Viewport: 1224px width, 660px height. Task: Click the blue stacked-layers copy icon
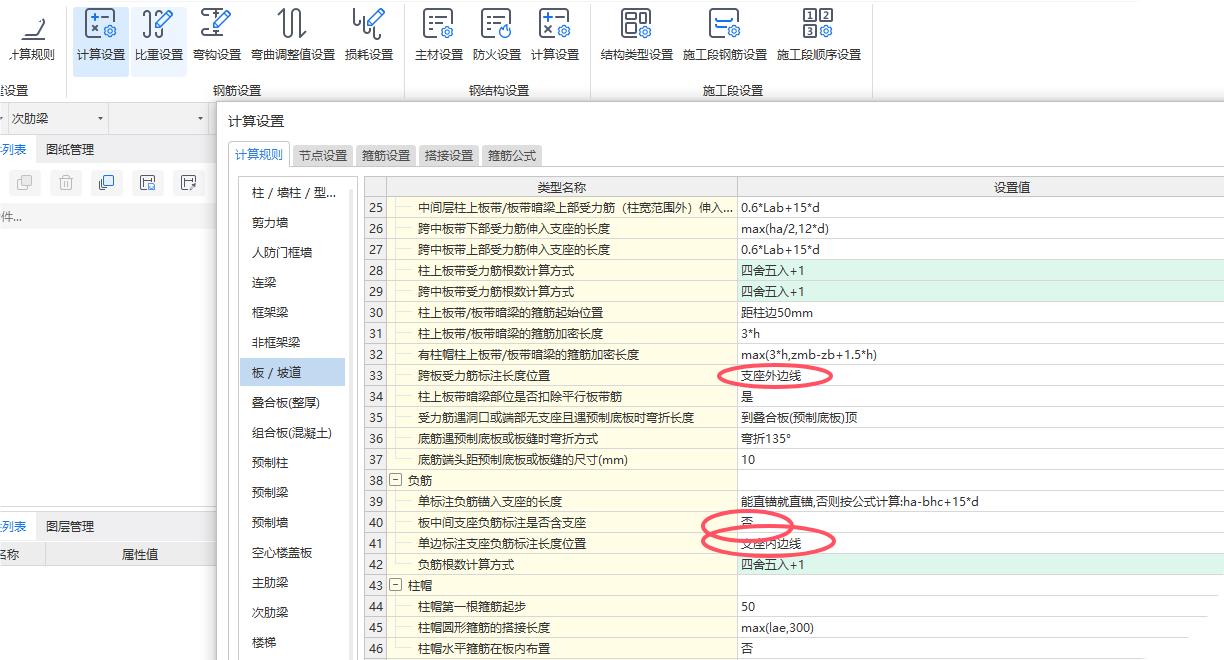106,182
